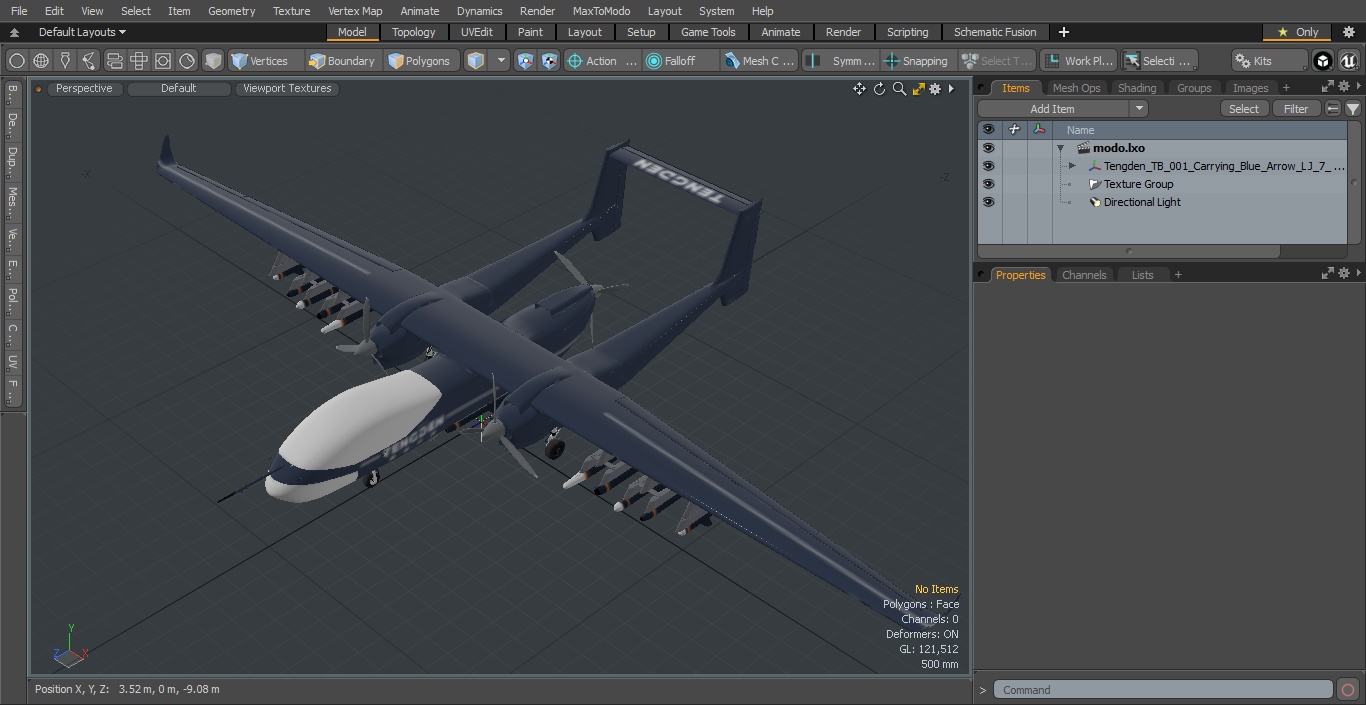Screen dimensions: 1366x705
Task: Activate Polygons selection mode
Action: 420,61
